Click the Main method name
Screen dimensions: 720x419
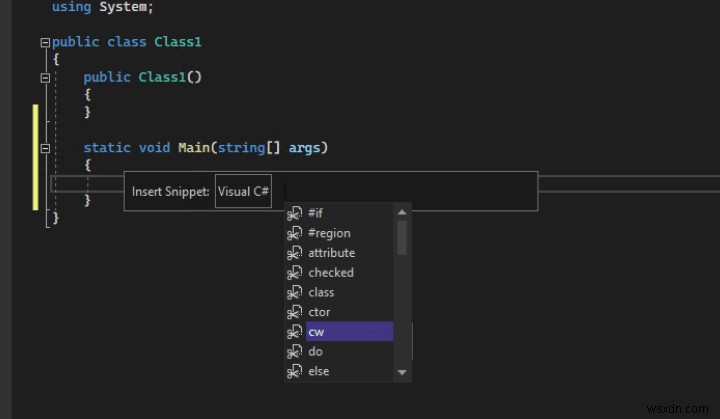pyautogui.click(x=194, y=148)
